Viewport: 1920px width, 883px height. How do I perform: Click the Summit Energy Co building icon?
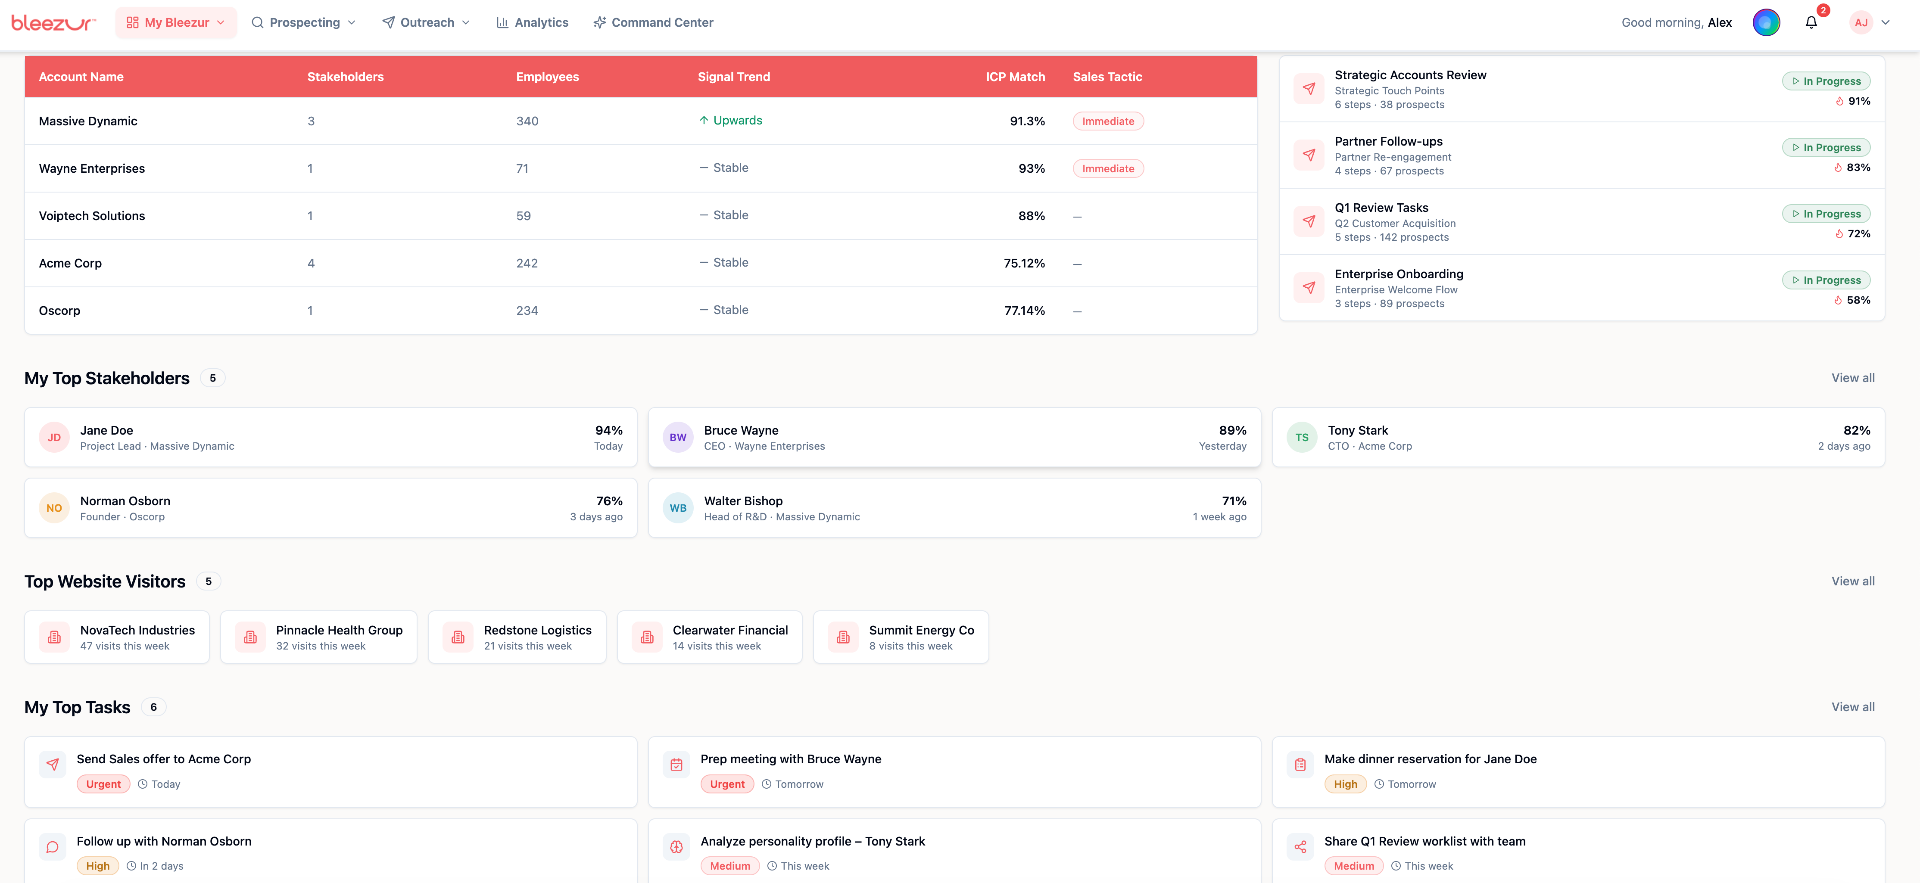(843, 637)
